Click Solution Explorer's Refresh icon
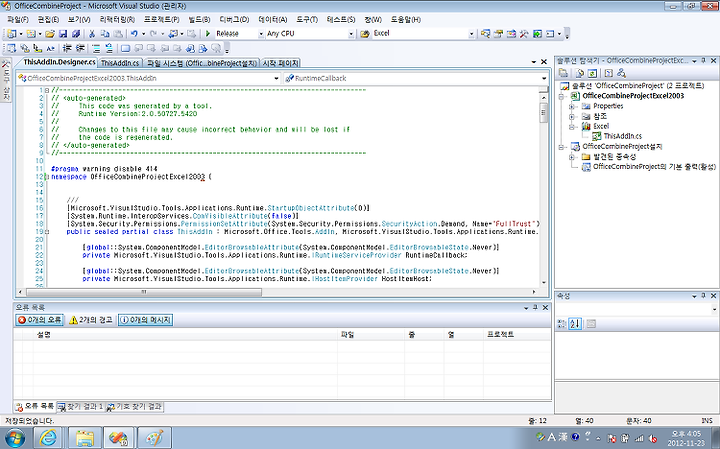720x449 pixels. [592, 73]
